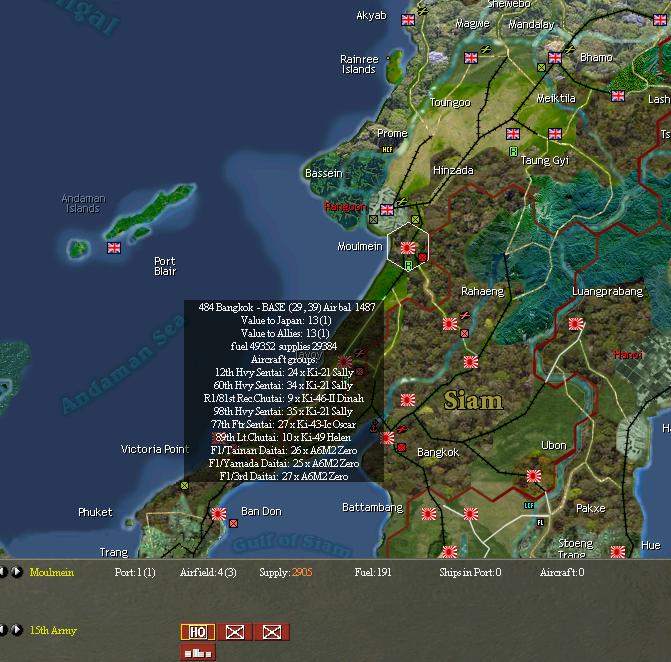Click the British flag near Lashio
Viewport: 671px width, 662px height.
pyautogui.click(x=618, y=96)
